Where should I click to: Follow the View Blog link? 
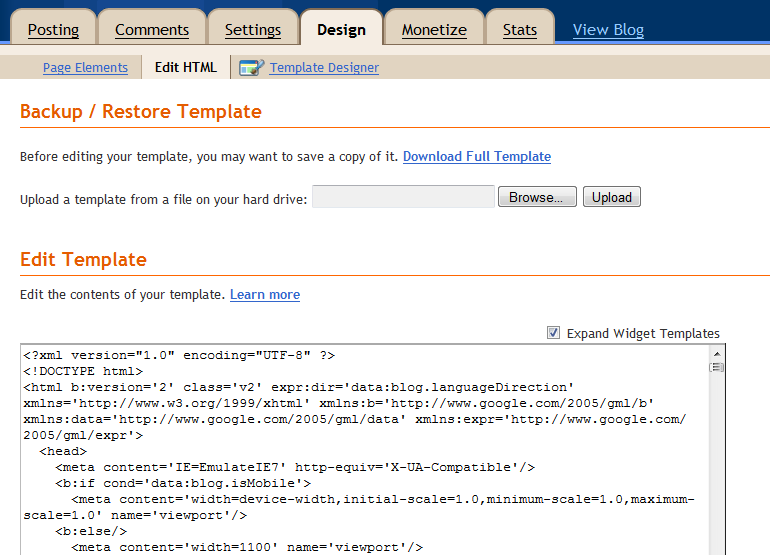tap(608, 30)
